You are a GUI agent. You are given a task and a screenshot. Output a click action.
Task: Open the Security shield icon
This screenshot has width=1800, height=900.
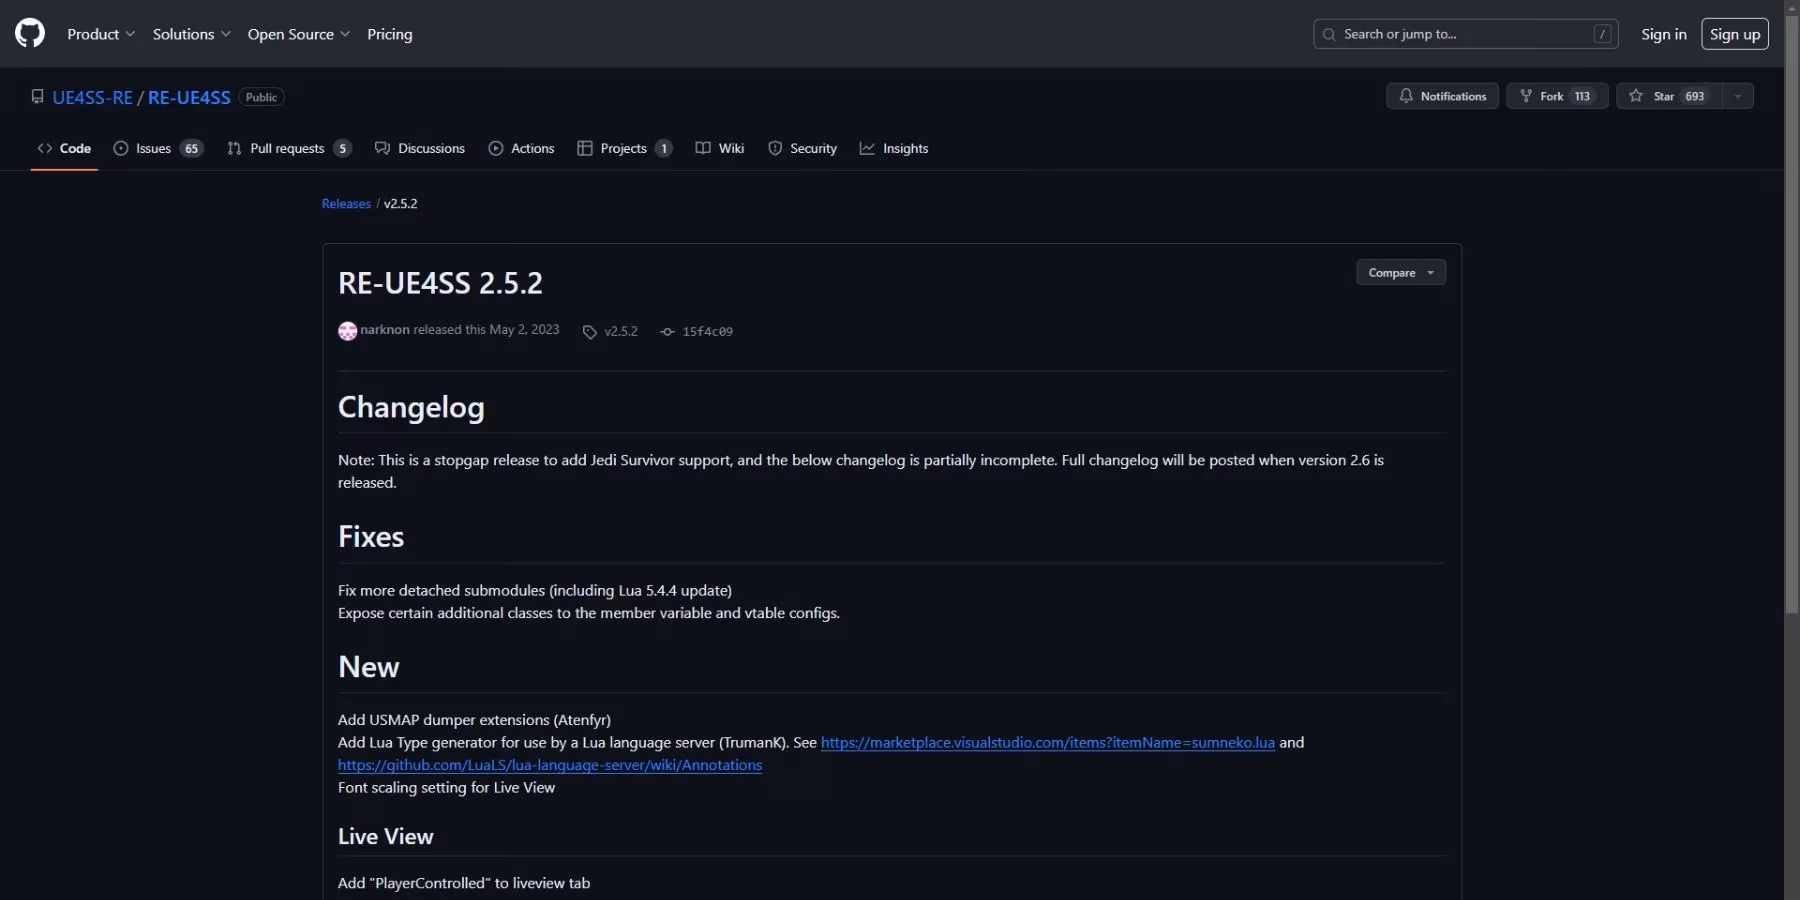pos(776,148)
